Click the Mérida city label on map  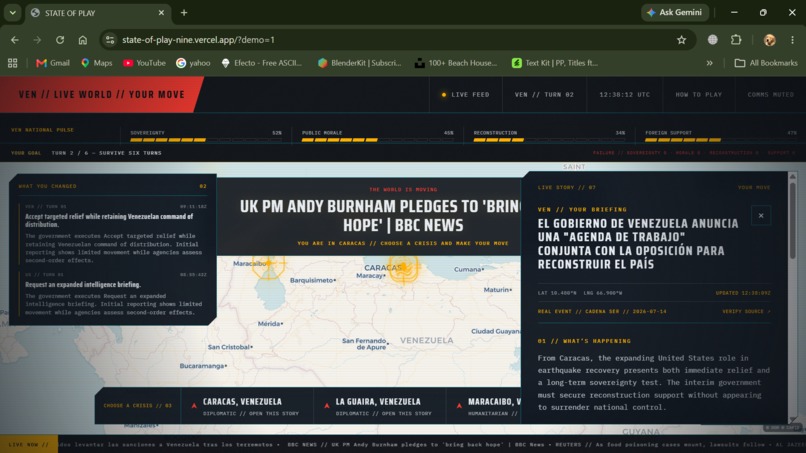click(269, 323)
